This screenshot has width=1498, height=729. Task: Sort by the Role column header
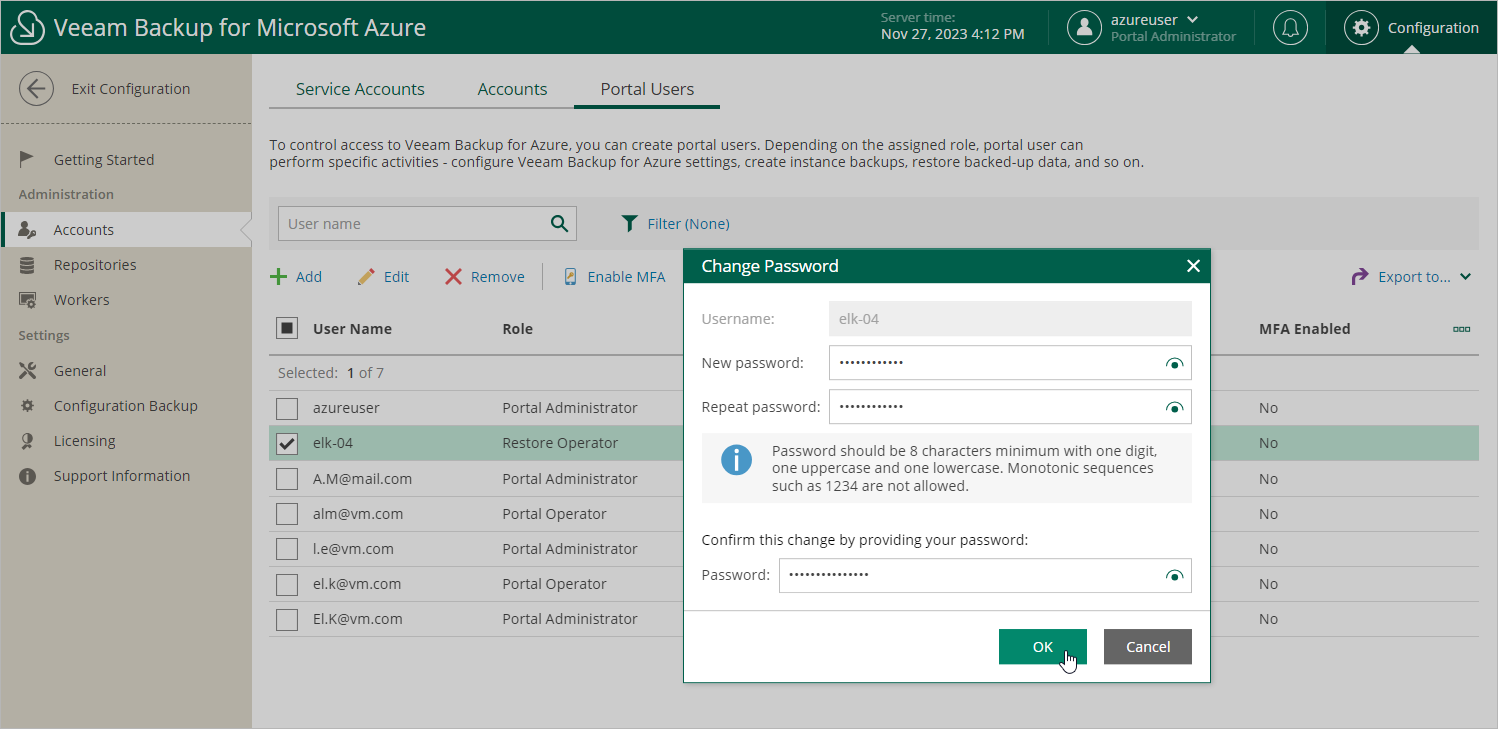pos(518,329)
